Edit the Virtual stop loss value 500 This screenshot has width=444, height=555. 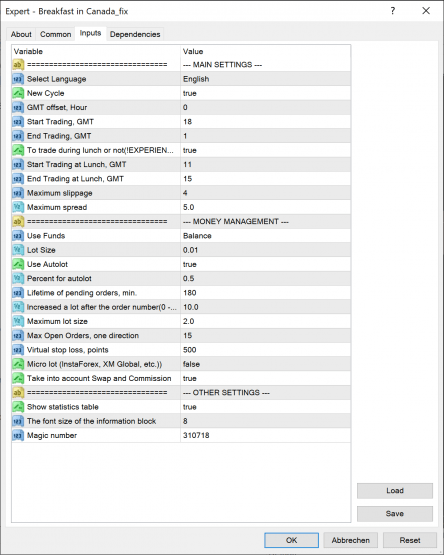coord(266,350)
